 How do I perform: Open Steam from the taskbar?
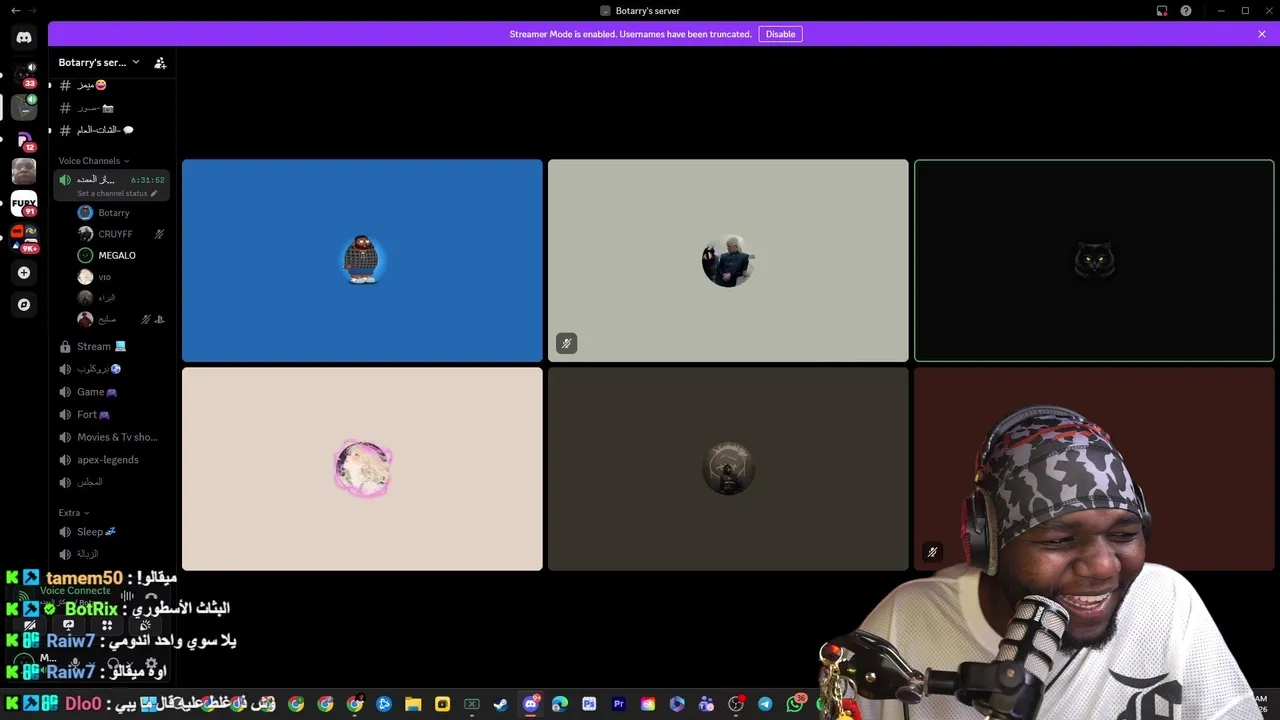coord(501,705)
